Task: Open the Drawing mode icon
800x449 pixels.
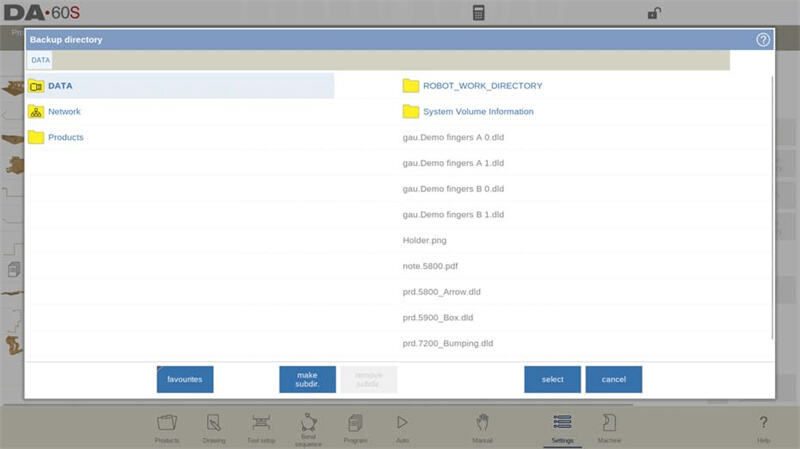Action: coord(212,427)
